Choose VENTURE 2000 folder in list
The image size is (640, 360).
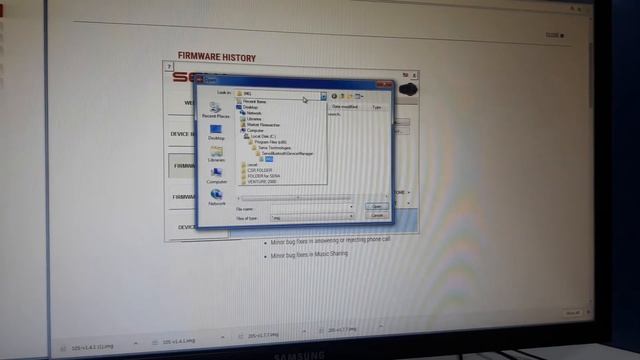click(259, 182)
